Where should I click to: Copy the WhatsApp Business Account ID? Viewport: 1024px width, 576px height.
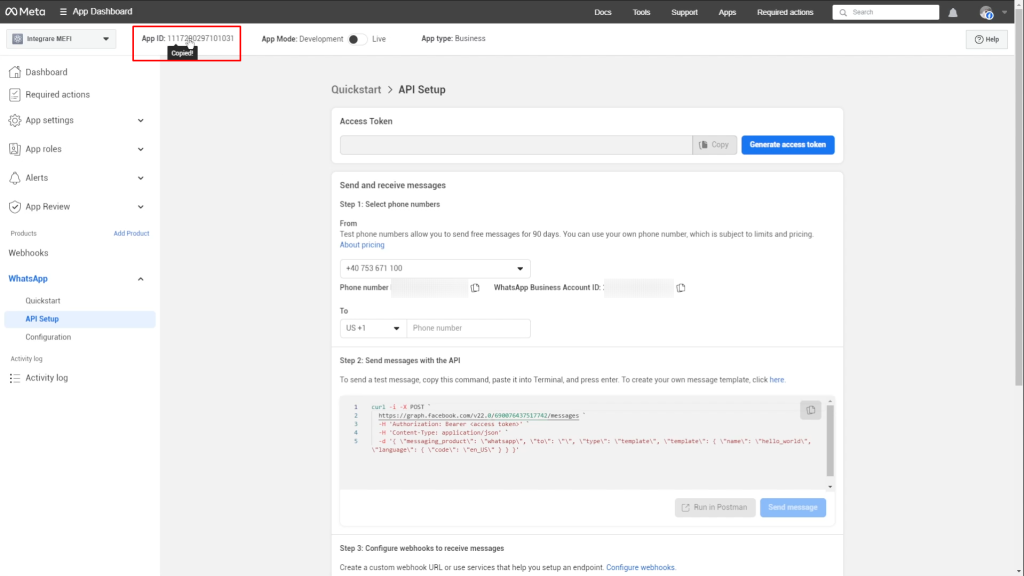tap(680, 288)
